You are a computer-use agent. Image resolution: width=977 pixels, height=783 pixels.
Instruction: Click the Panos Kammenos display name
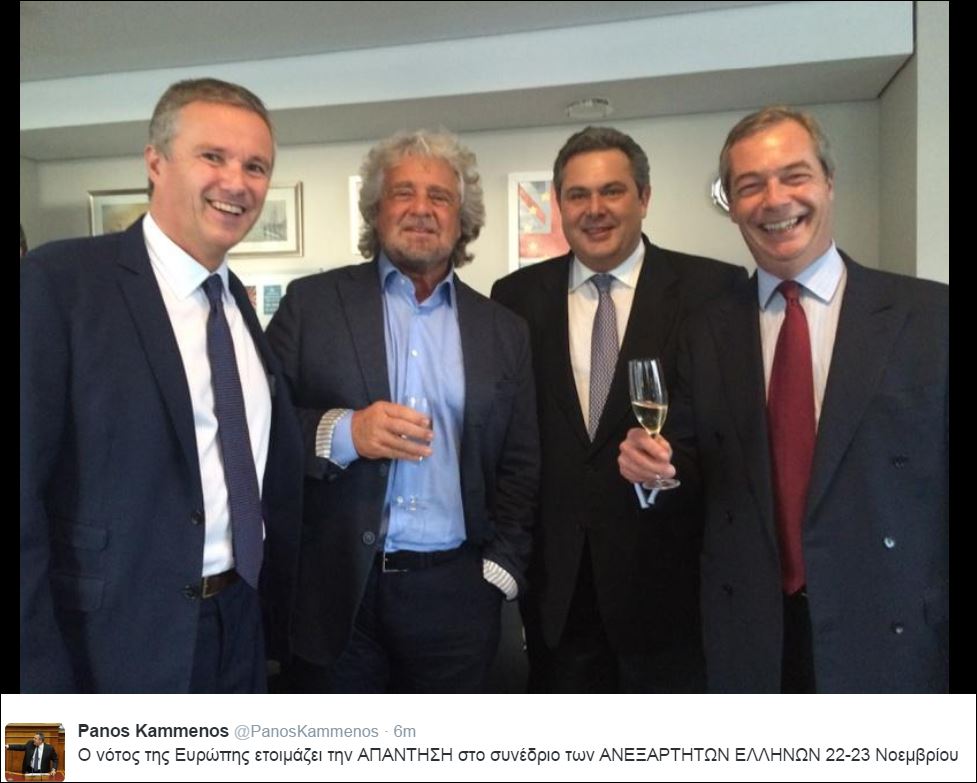point(153,731)
